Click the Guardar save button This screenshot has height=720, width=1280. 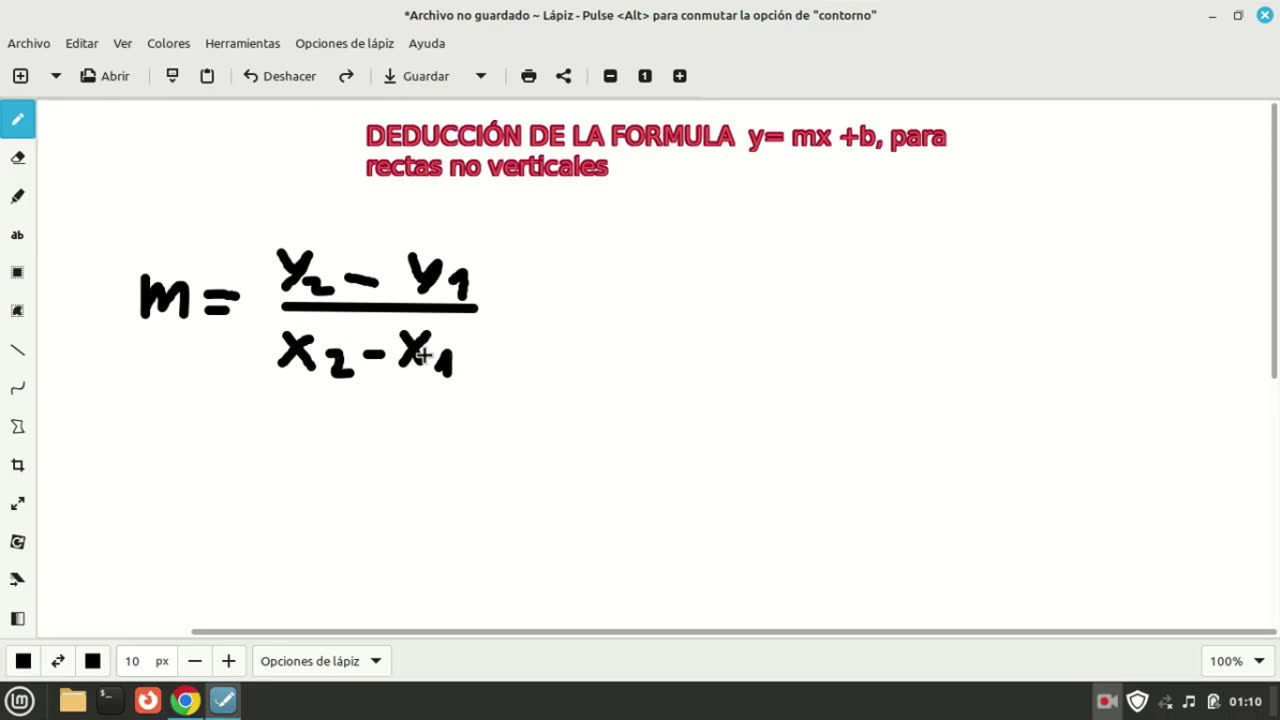click(416, 76)
